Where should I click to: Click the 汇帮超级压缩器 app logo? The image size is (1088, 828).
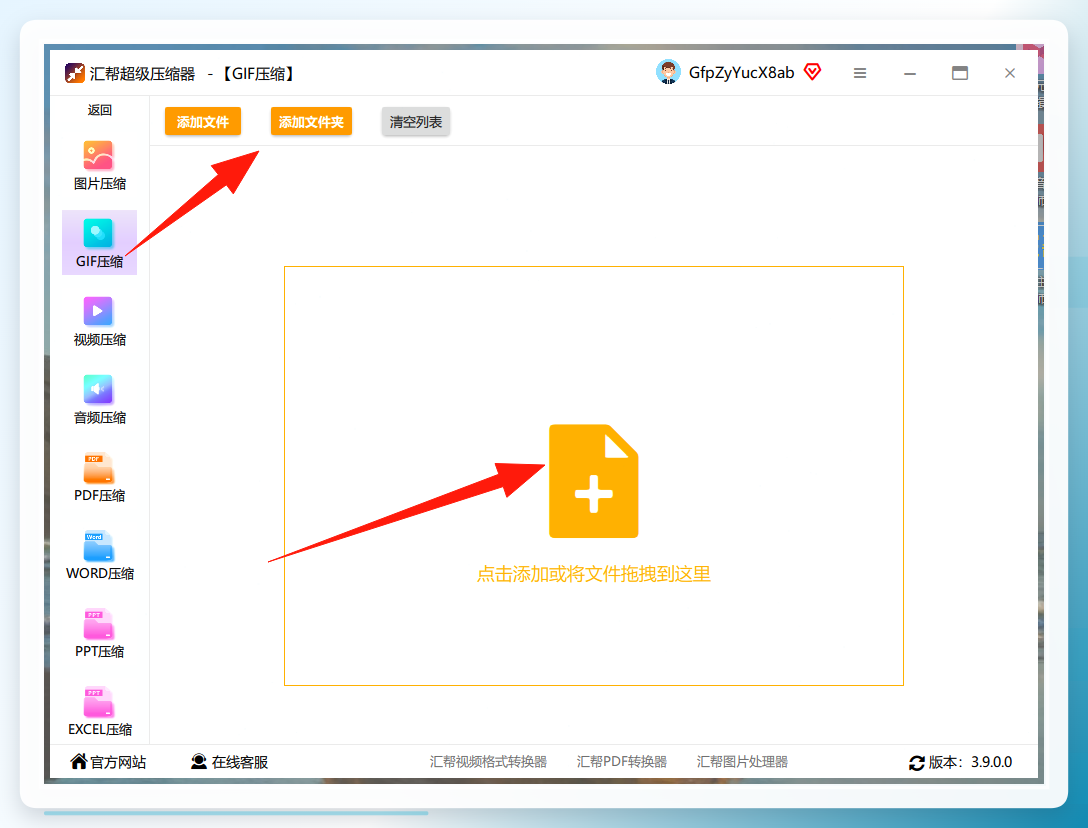coord(74,73)
